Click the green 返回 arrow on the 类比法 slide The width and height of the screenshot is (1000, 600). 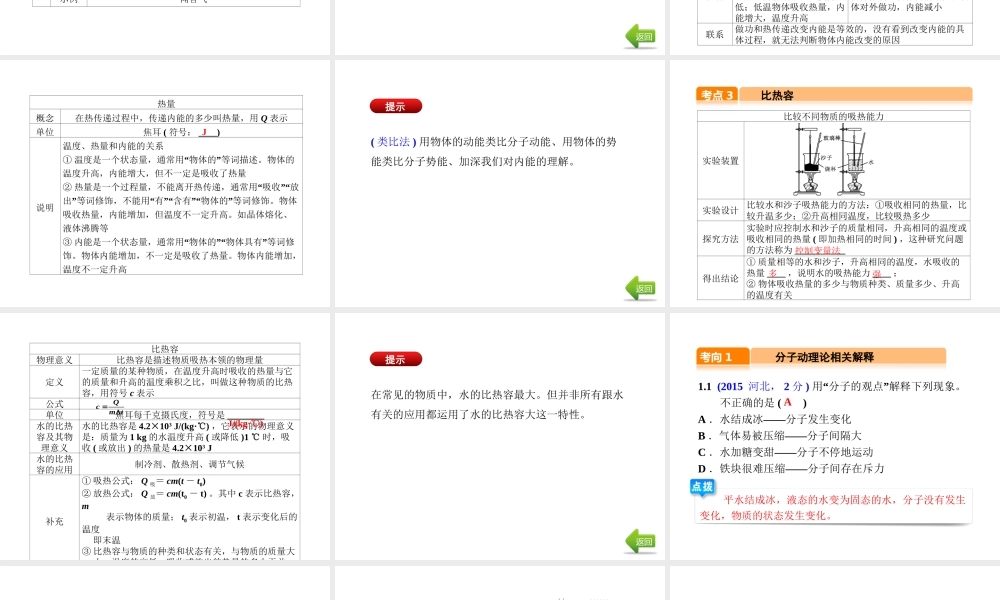pyautogui.click(x=640, y=288)
